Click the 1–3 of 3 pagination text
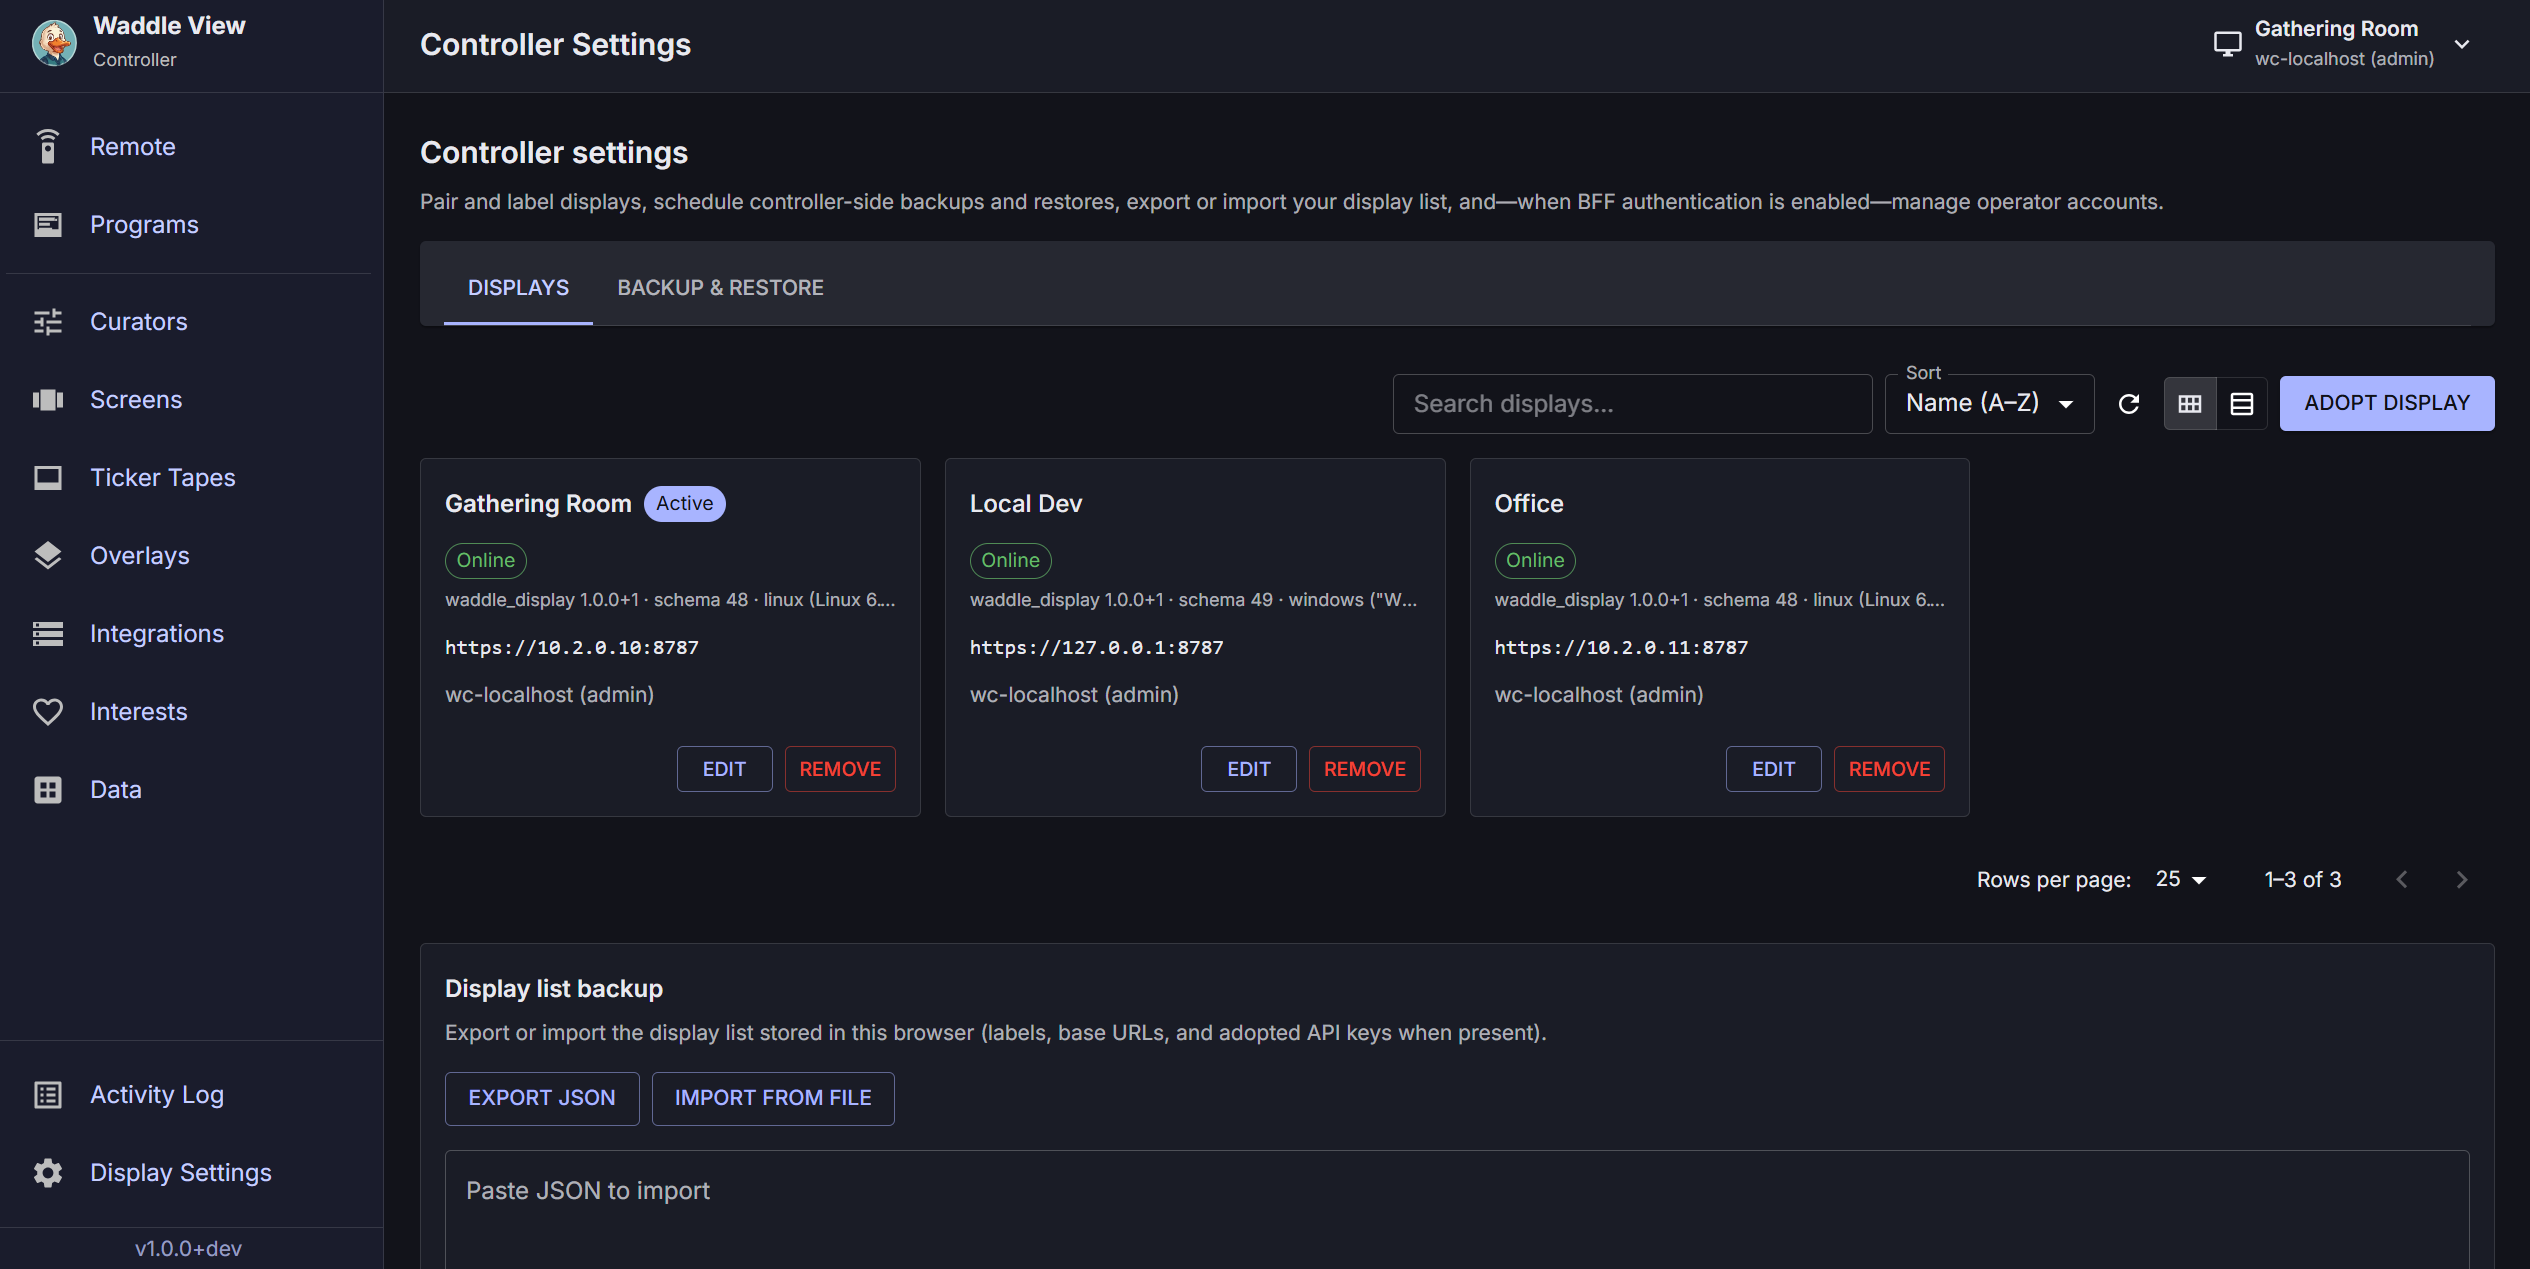This screenshot has height=1269, width=2530. click(x=2303, y=879)
